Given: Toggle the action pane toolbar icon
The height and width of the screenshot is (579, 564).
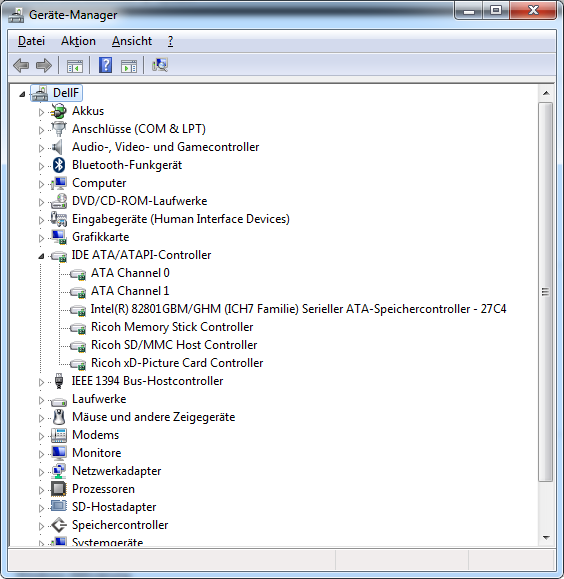Looking at the screenshot, I should coord(129,66).
